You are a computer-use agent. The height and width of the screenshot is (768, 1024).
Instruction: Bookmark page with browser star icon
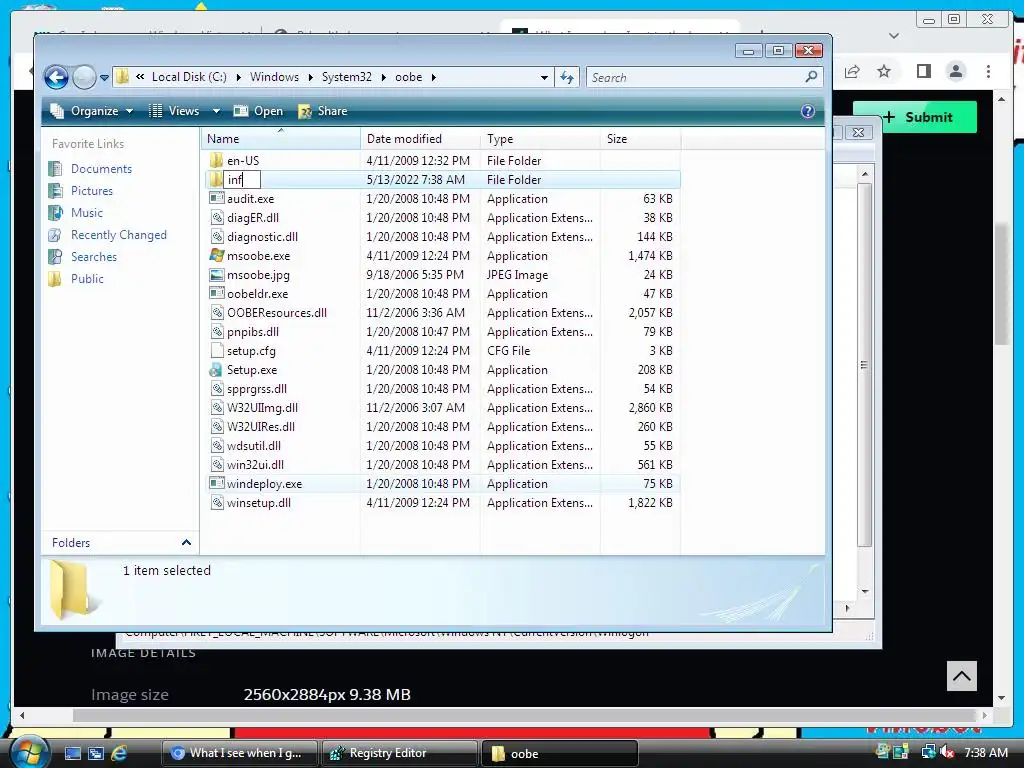[x=884, y=71]
